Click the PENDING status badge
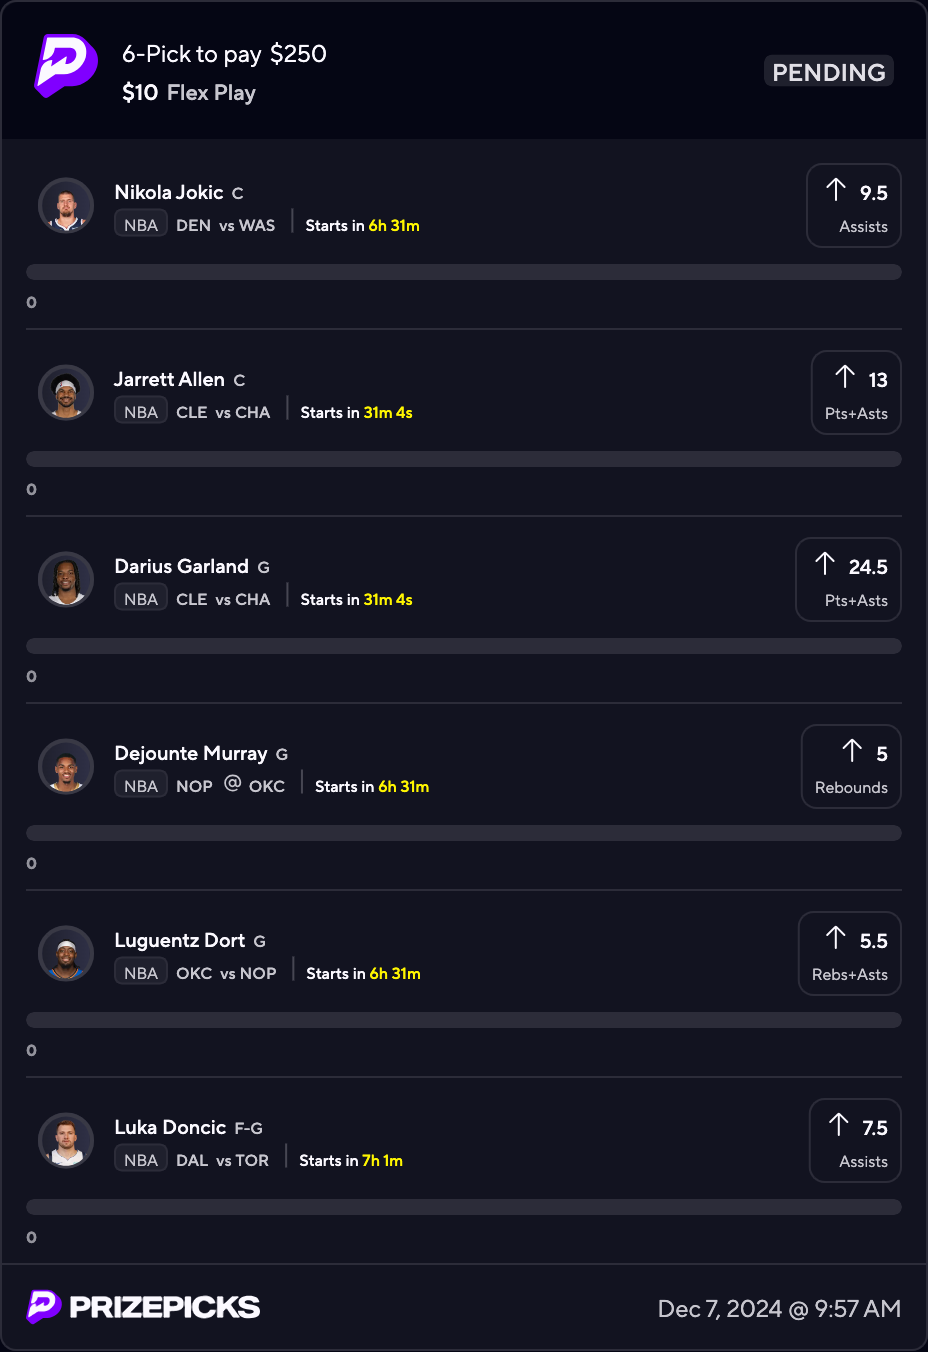 tap(829, 72)
